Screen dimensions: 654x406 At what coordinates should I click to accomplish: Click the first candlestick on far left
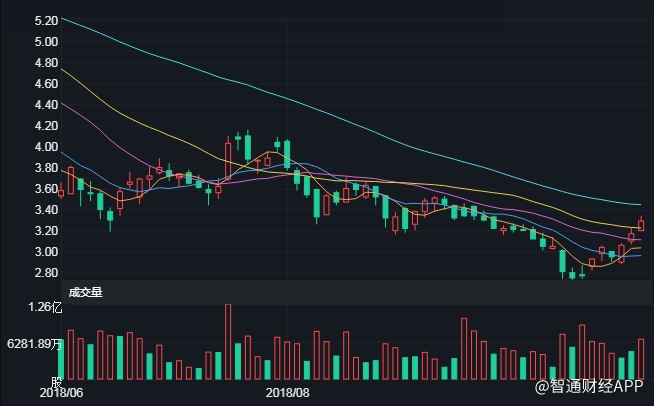tap(61, 192)
